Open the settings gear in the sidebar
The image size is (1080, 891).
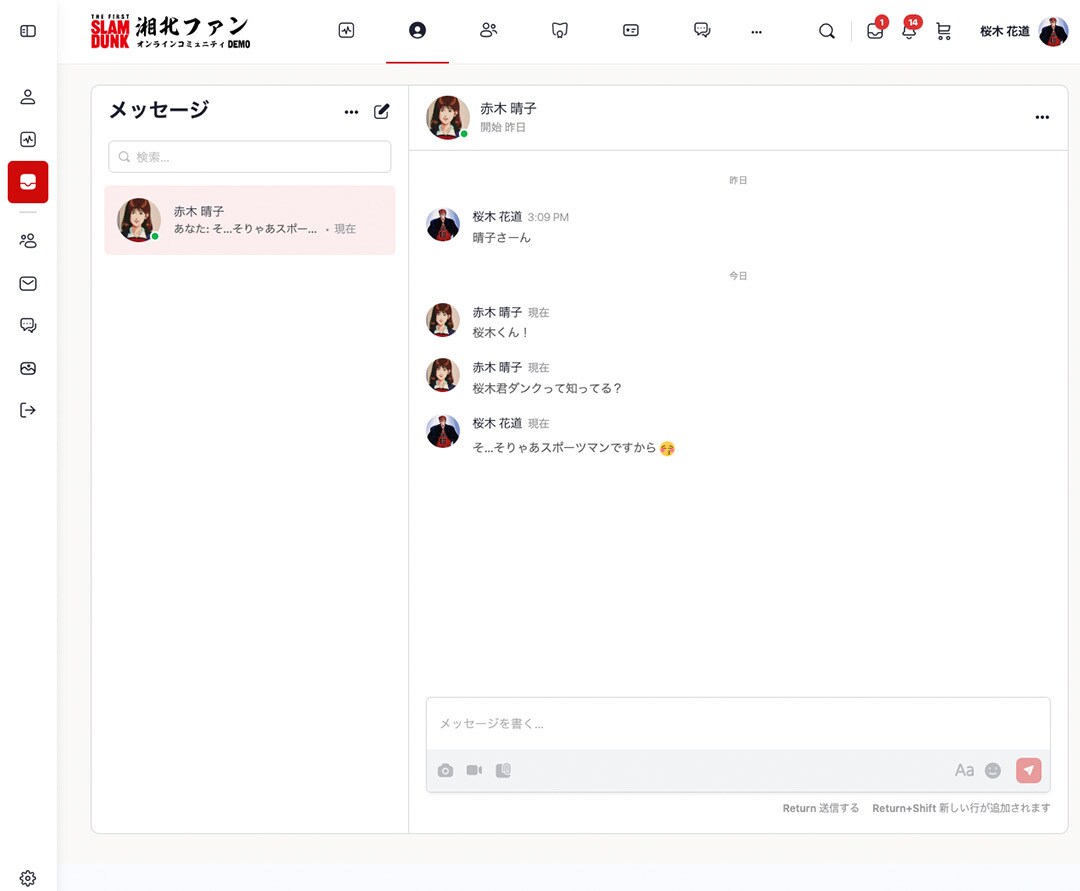coord(28,878)
